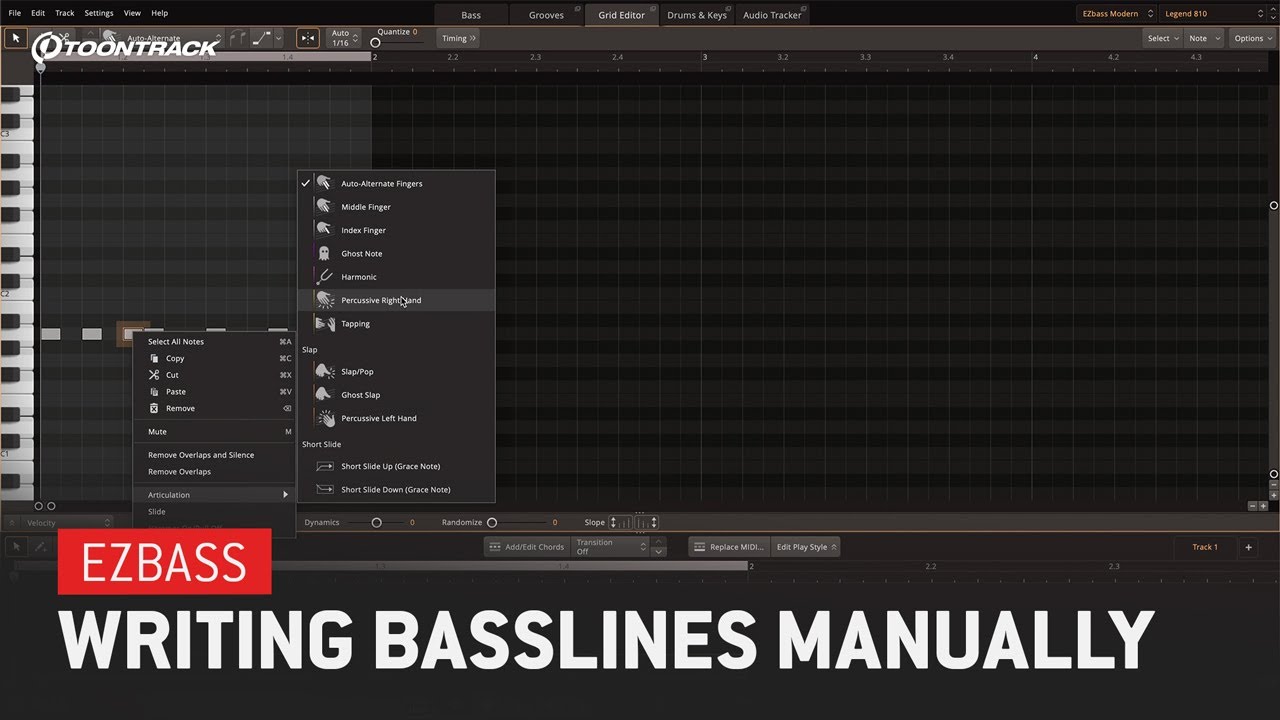Click the Copy icon in context menu
1280x720 pixels.
(154, 358)
